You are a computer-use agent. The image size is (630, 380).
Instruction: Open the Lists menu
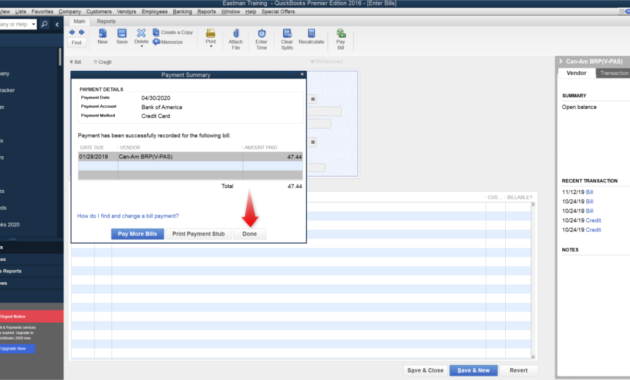click(20, 12)
